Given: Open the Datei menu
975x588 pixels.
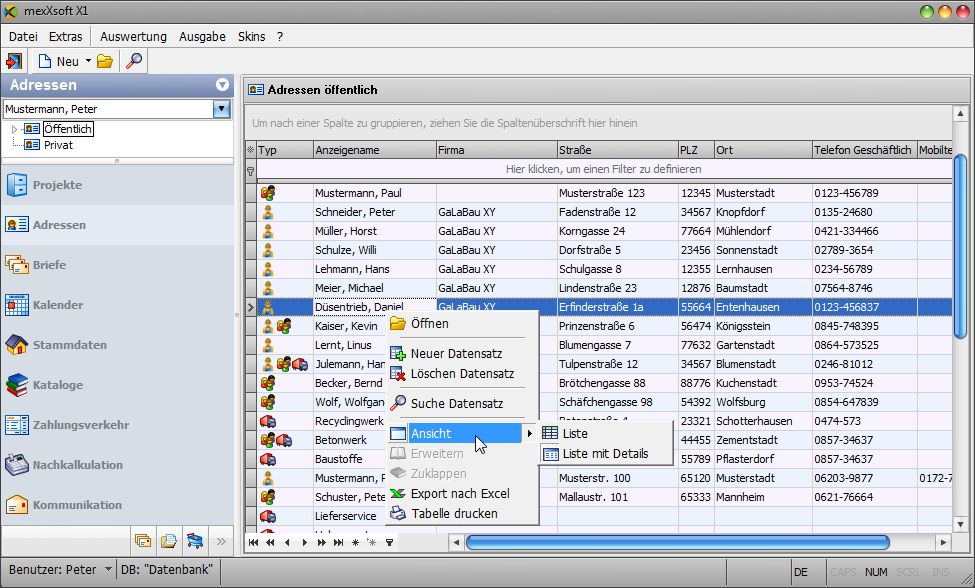Looking at the screenshot, I should 23,37.
